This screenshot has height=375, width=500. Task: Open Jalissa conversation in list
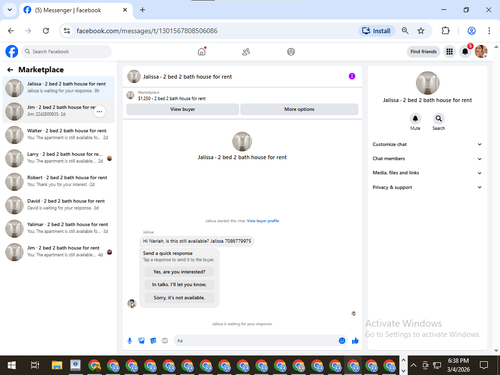[x=59, y=88]
